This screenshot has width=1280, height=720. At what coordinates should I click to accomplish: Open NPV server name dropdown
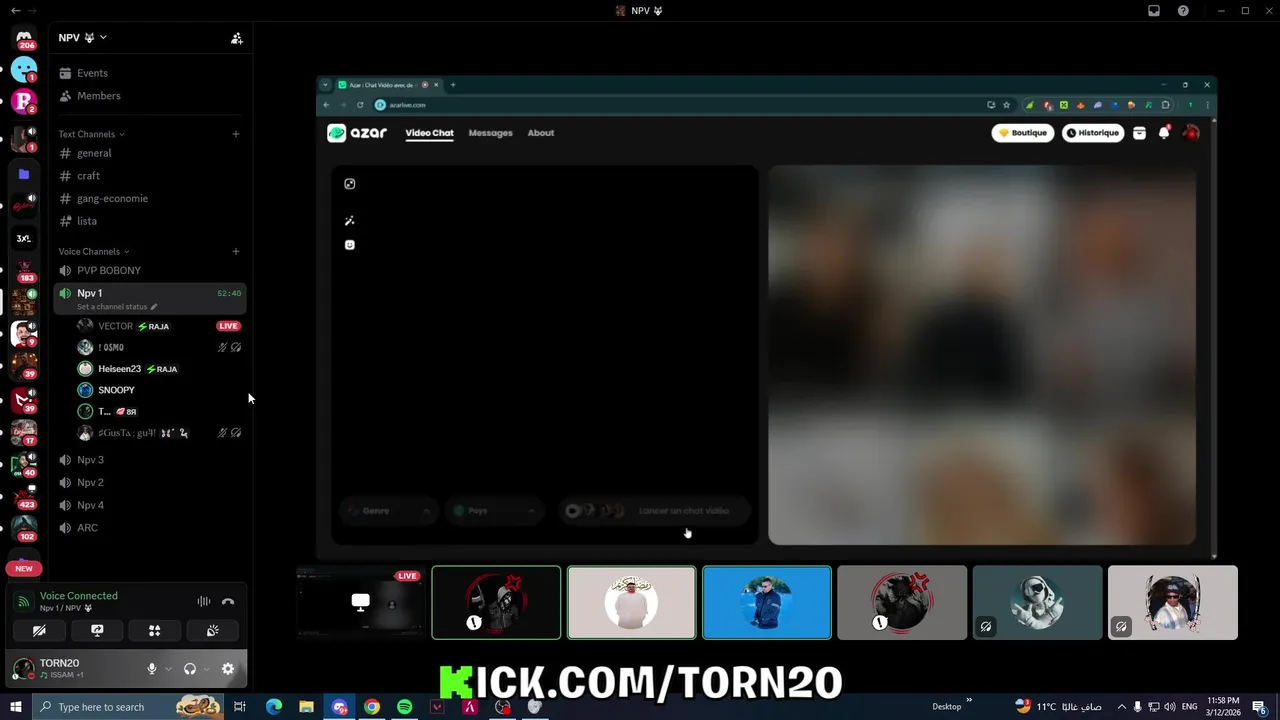click(x=82, y=38)
